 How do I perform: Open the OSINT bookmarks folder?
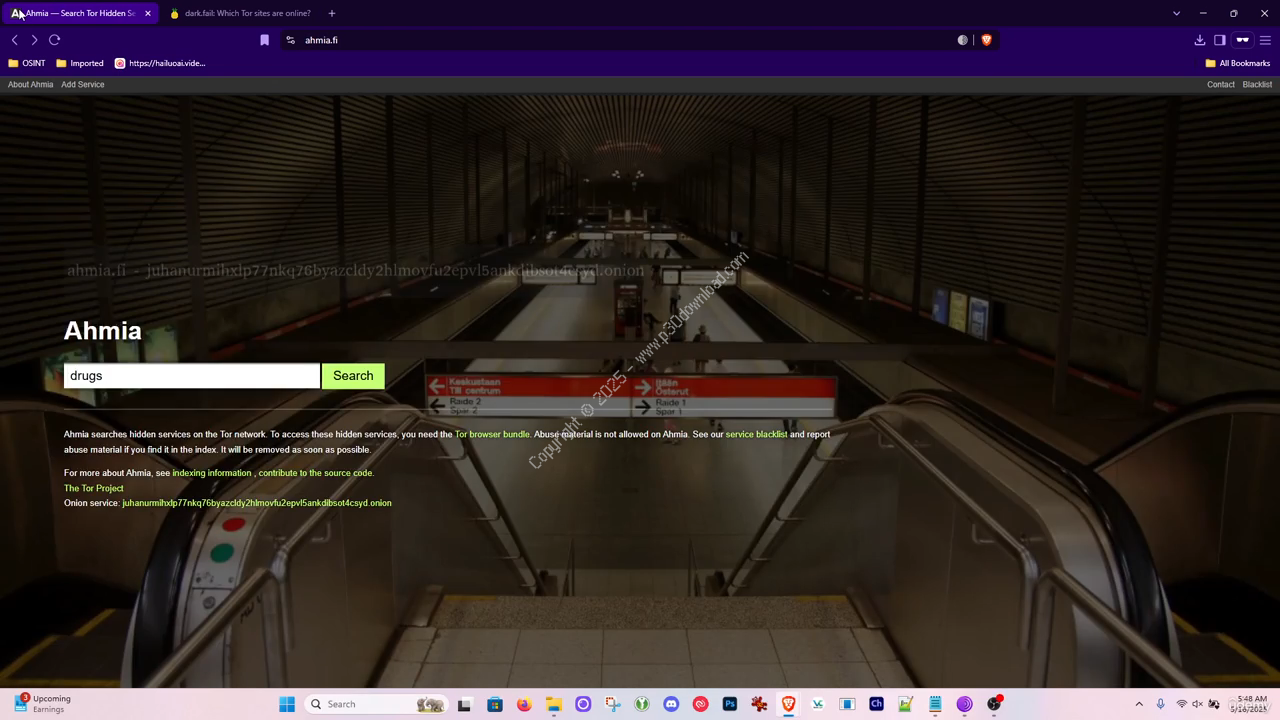coord(27,63)
